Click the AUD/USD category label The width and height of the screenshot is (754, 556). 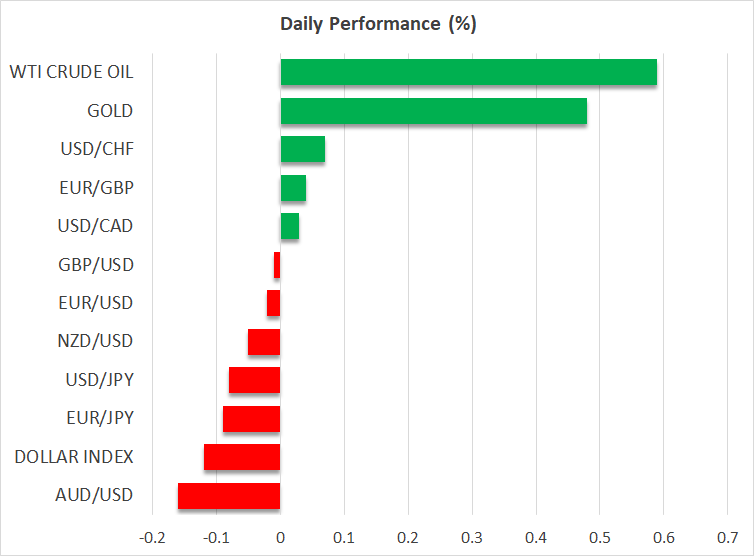pos(97,496)
